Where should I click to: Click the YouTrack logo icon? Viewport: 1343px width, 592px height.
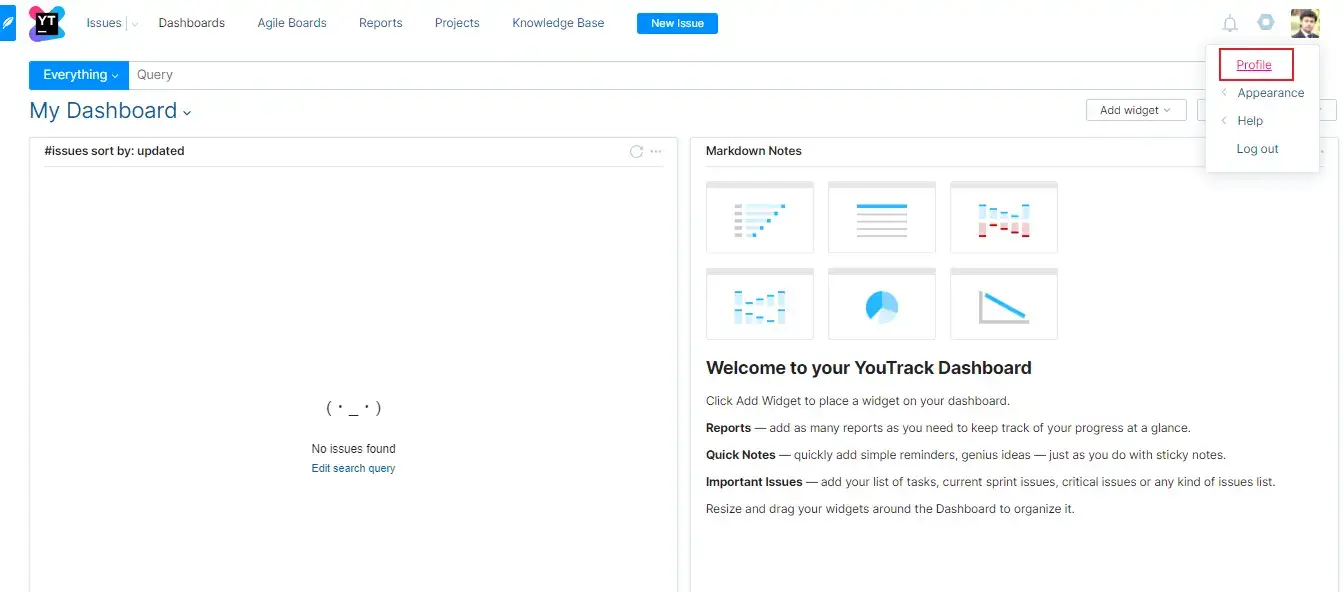pos(46,23)
